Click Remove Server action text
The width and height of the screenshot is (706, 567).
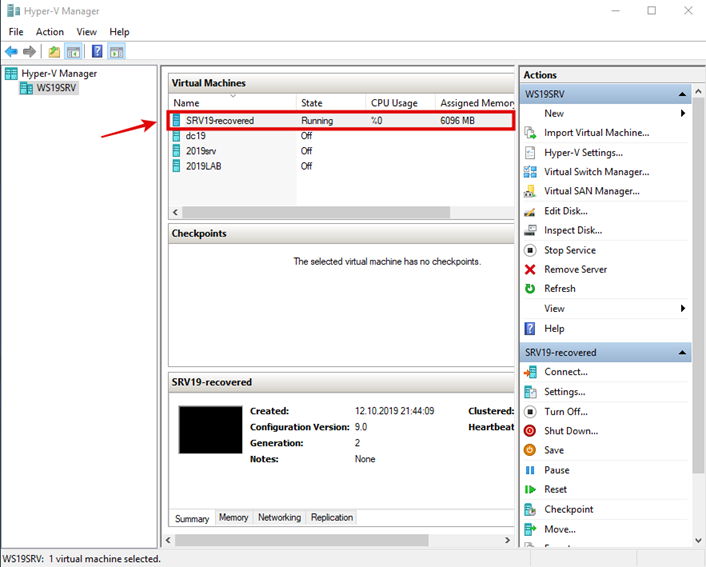[575, 269]
